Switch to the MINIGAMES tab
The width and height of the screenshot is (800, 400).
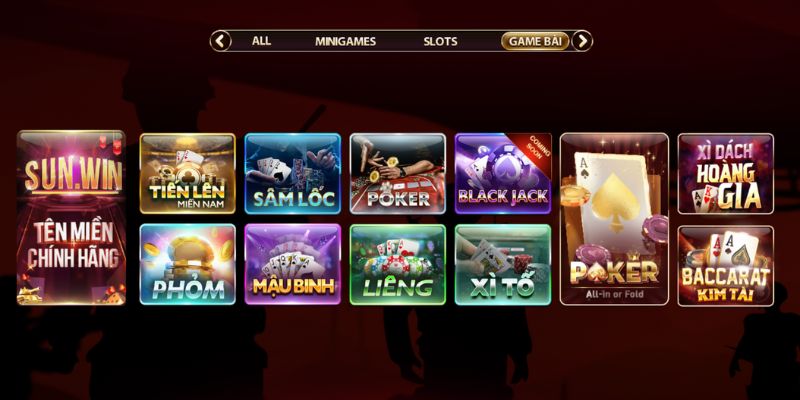tap(345, 41)
